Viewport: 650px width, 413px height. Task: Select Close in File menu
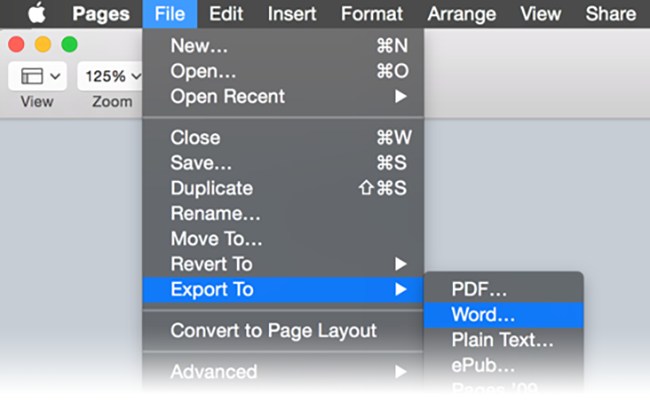point(283,138)
